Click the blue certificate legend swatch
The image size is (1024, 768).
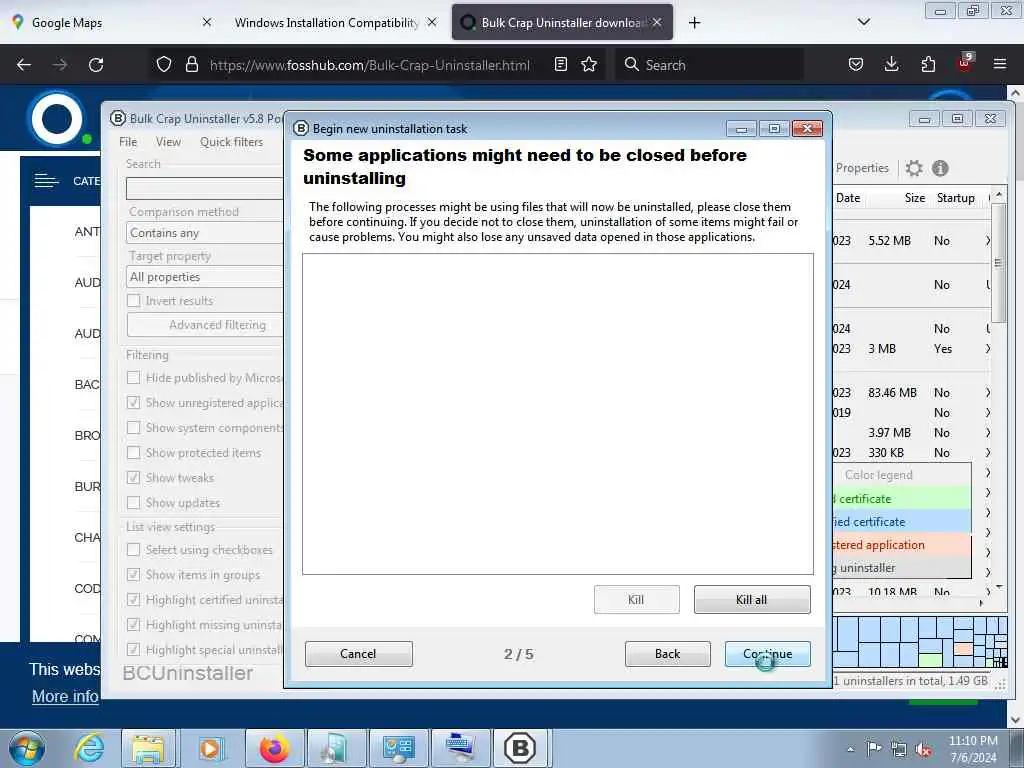click(902, 522)
